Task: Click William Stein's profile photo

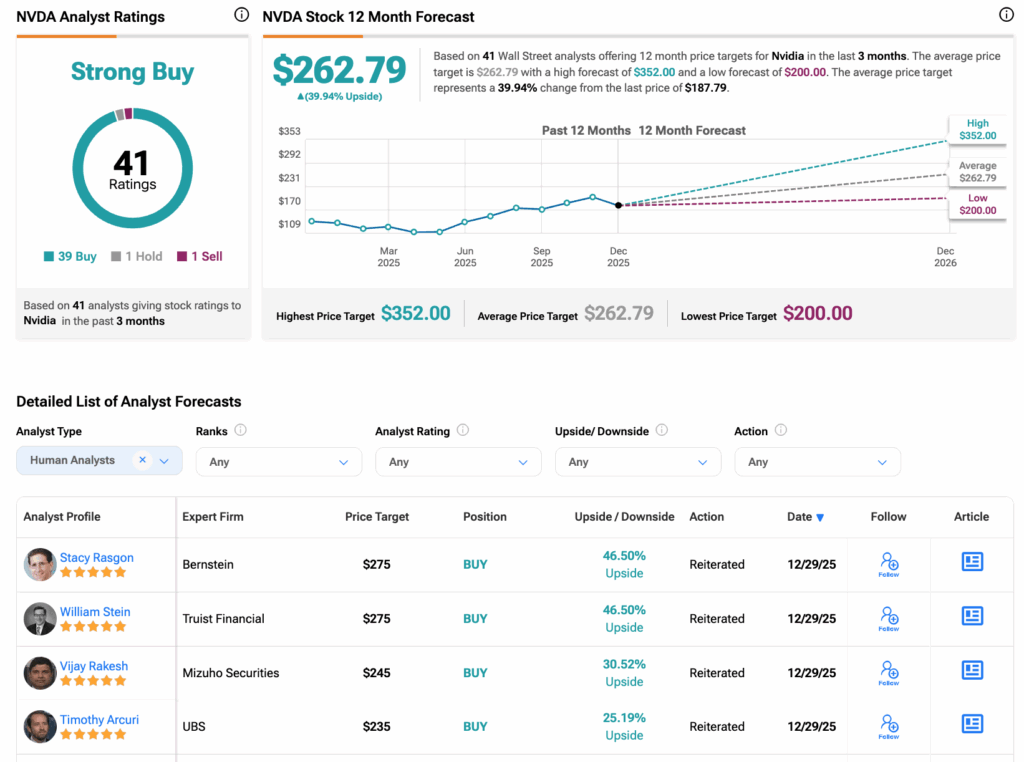Action: (40, 619)
